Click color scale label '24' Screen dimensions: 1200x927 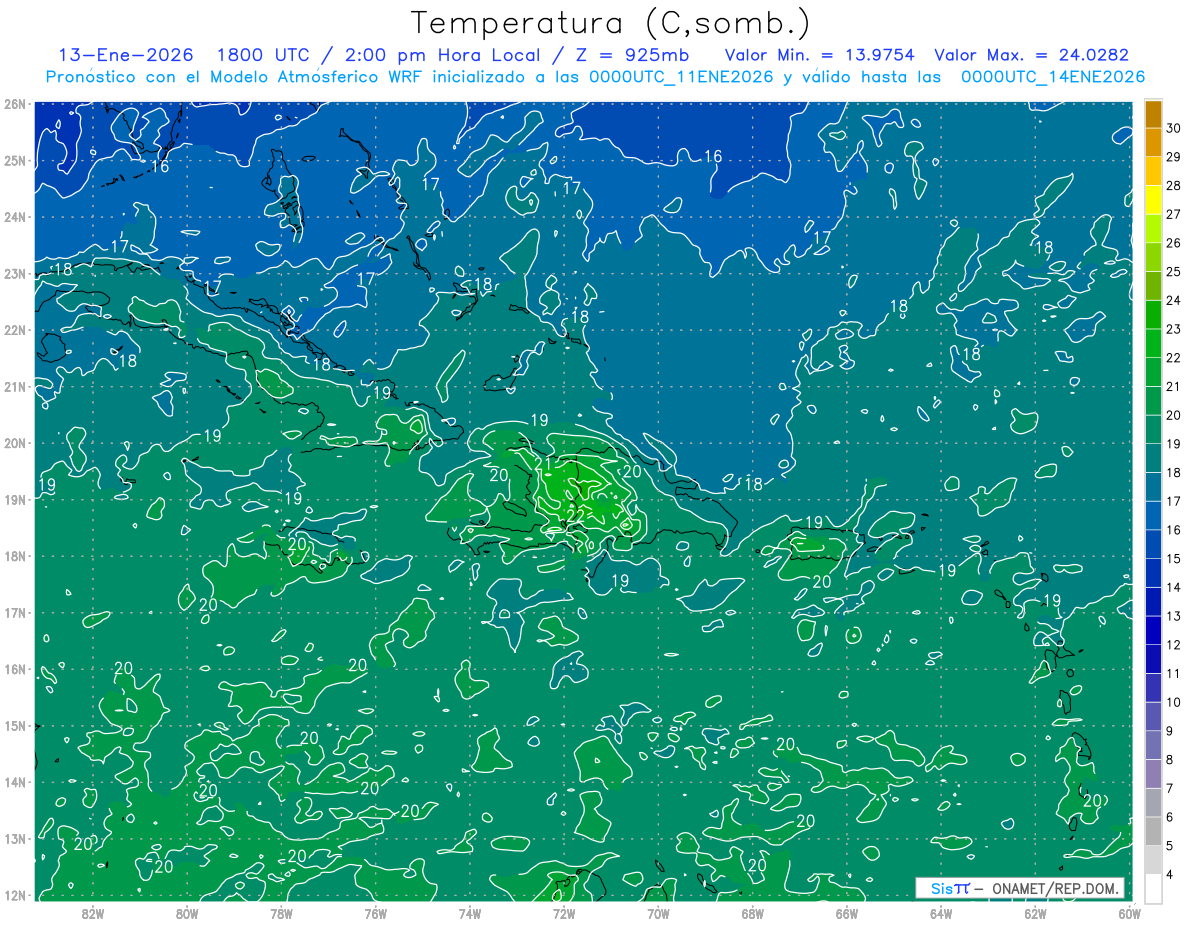click(x=1173, y=300)
